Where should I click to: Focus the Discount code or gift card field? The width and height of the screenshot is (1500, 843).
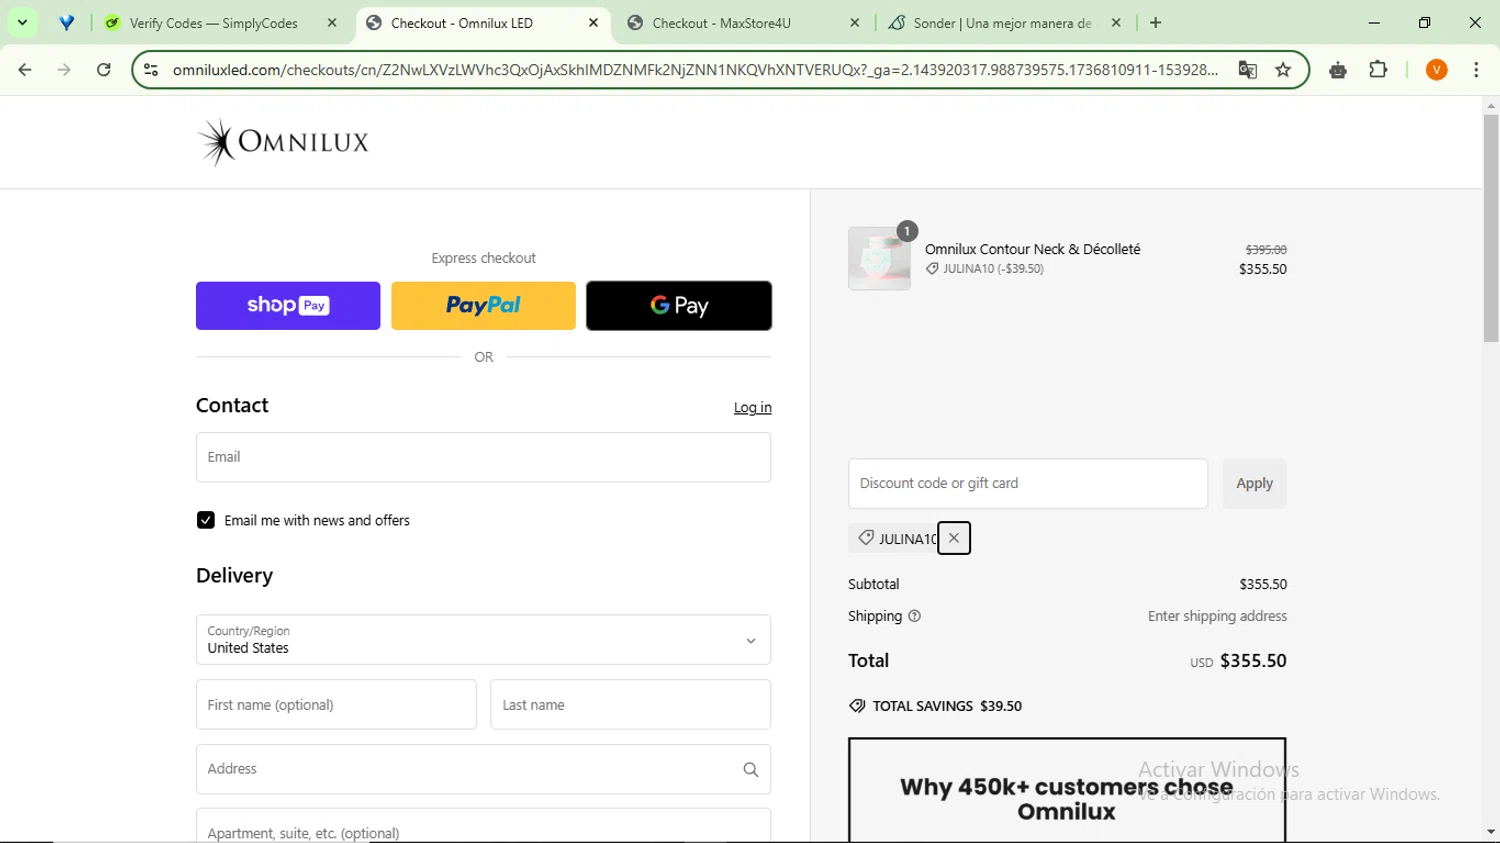pyautogui.click(x=1028, y=484)
